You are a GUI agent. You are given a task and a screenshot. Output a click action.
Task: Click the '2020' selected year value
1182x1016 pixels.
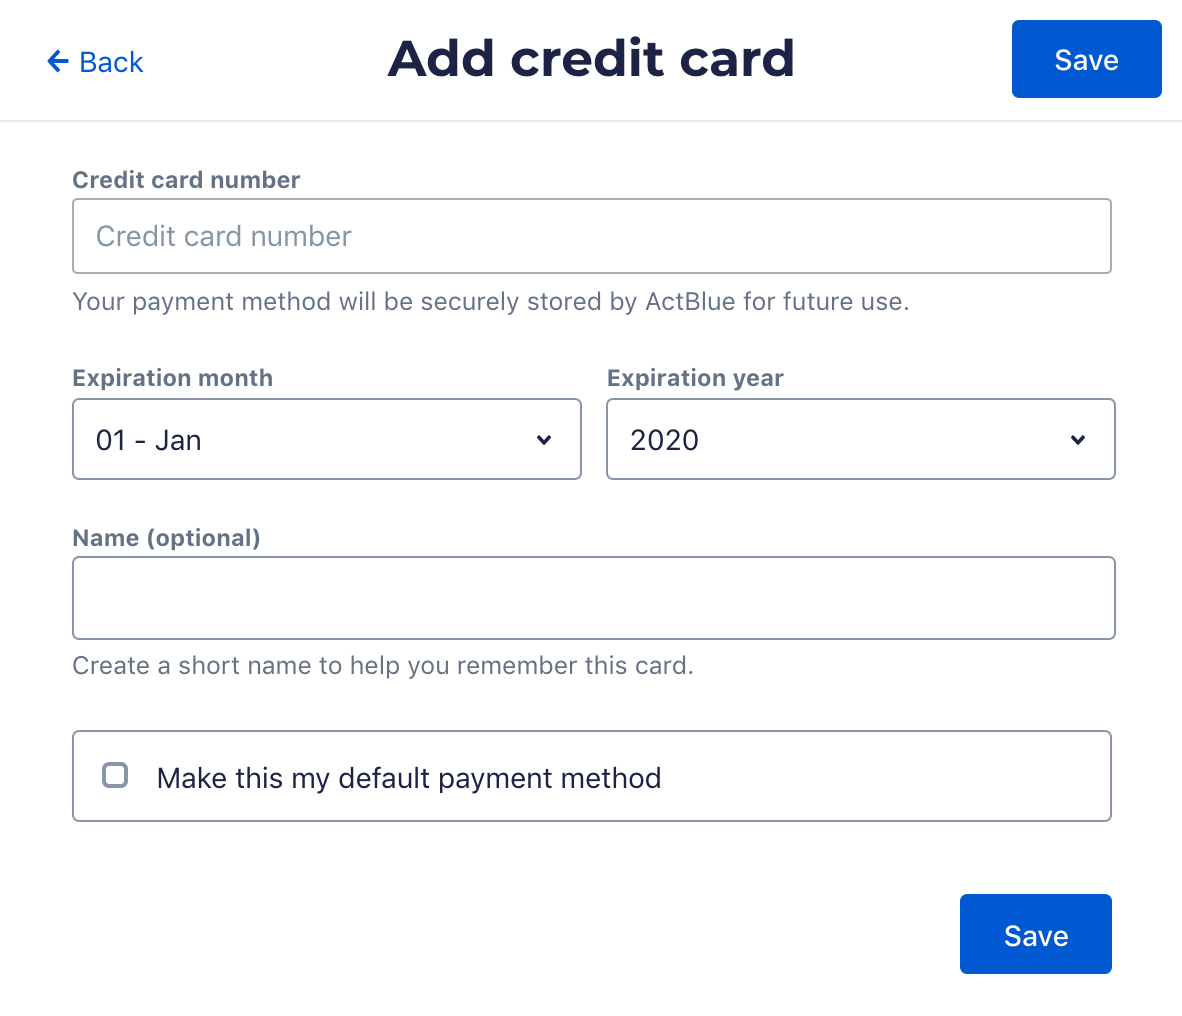(x=665, y=440)
